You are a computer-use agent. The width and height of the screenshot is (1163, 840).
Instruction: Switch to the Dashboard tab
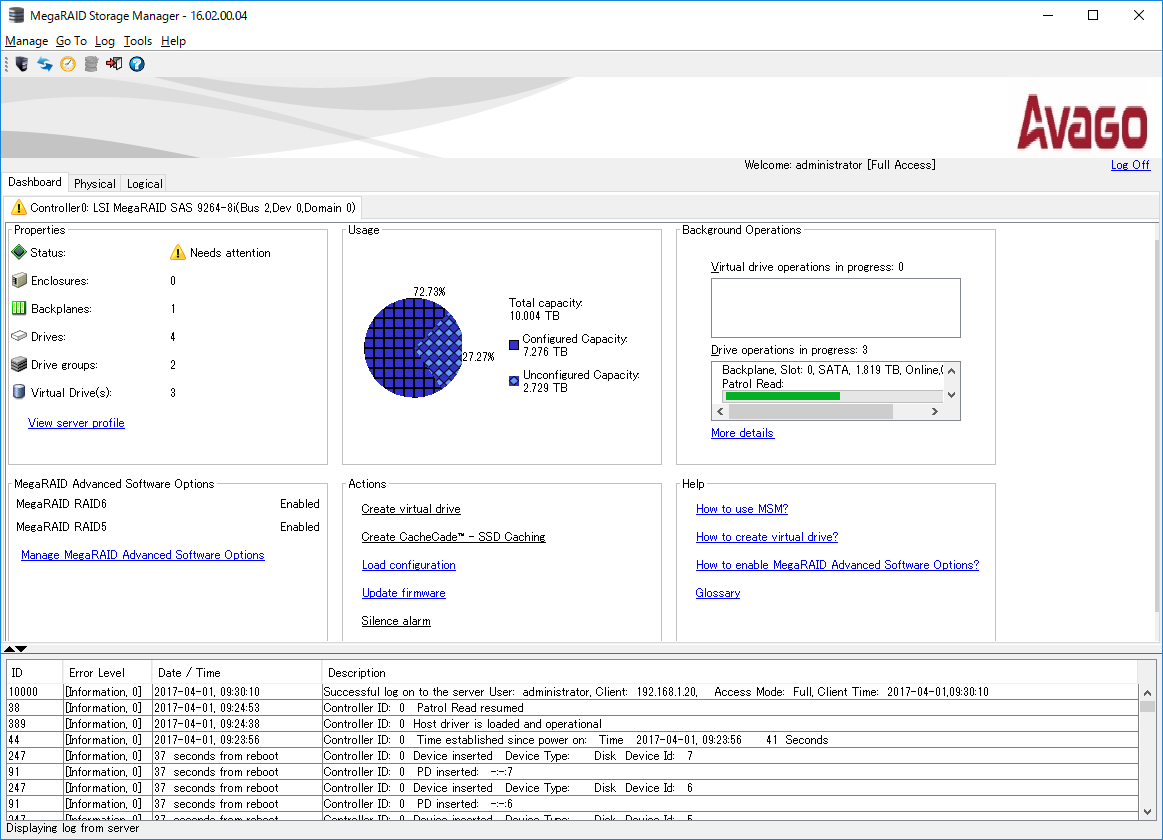point(35,182)
